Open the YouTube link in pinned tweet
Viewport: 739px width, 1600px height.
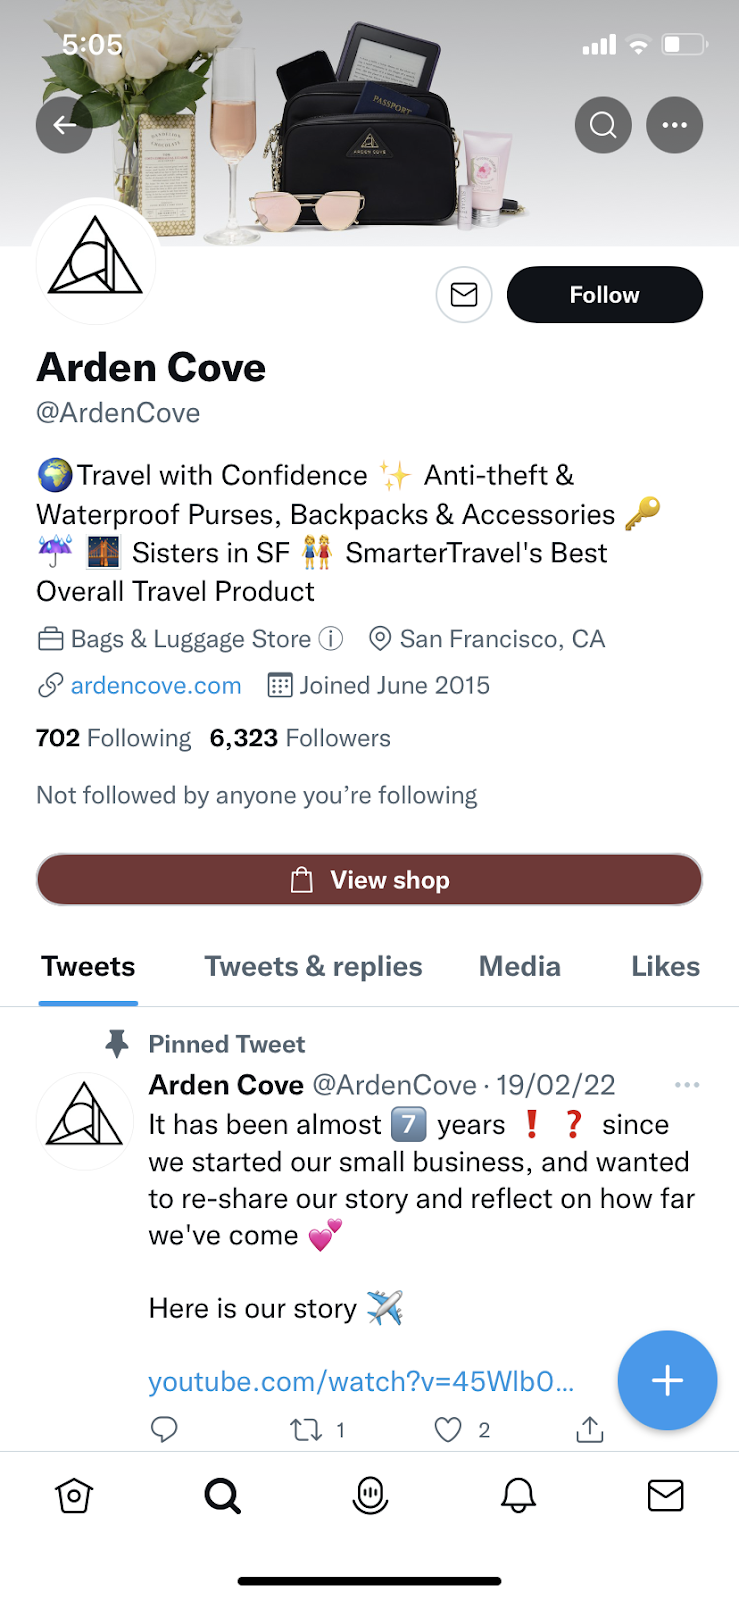tap(361, 1381)
